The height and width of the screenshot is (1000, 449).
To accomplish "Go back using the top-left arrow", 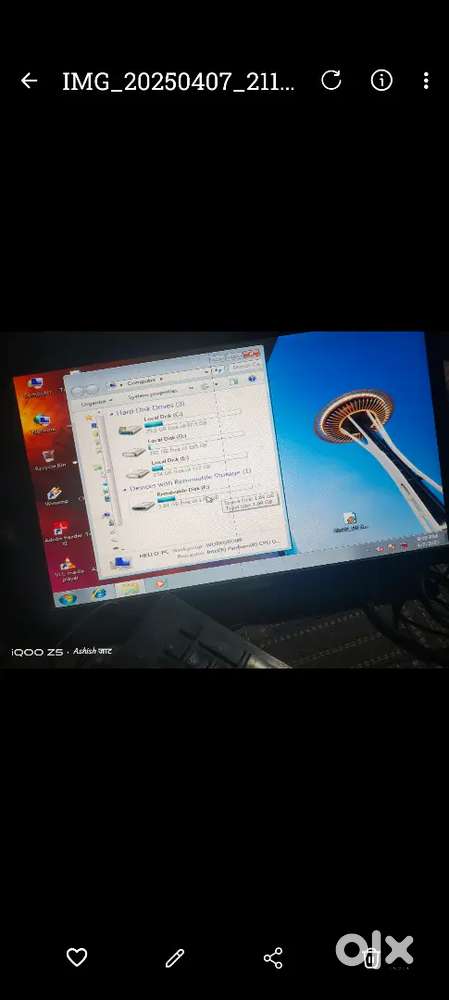I will pyautogui.click(x=29, y=81).
